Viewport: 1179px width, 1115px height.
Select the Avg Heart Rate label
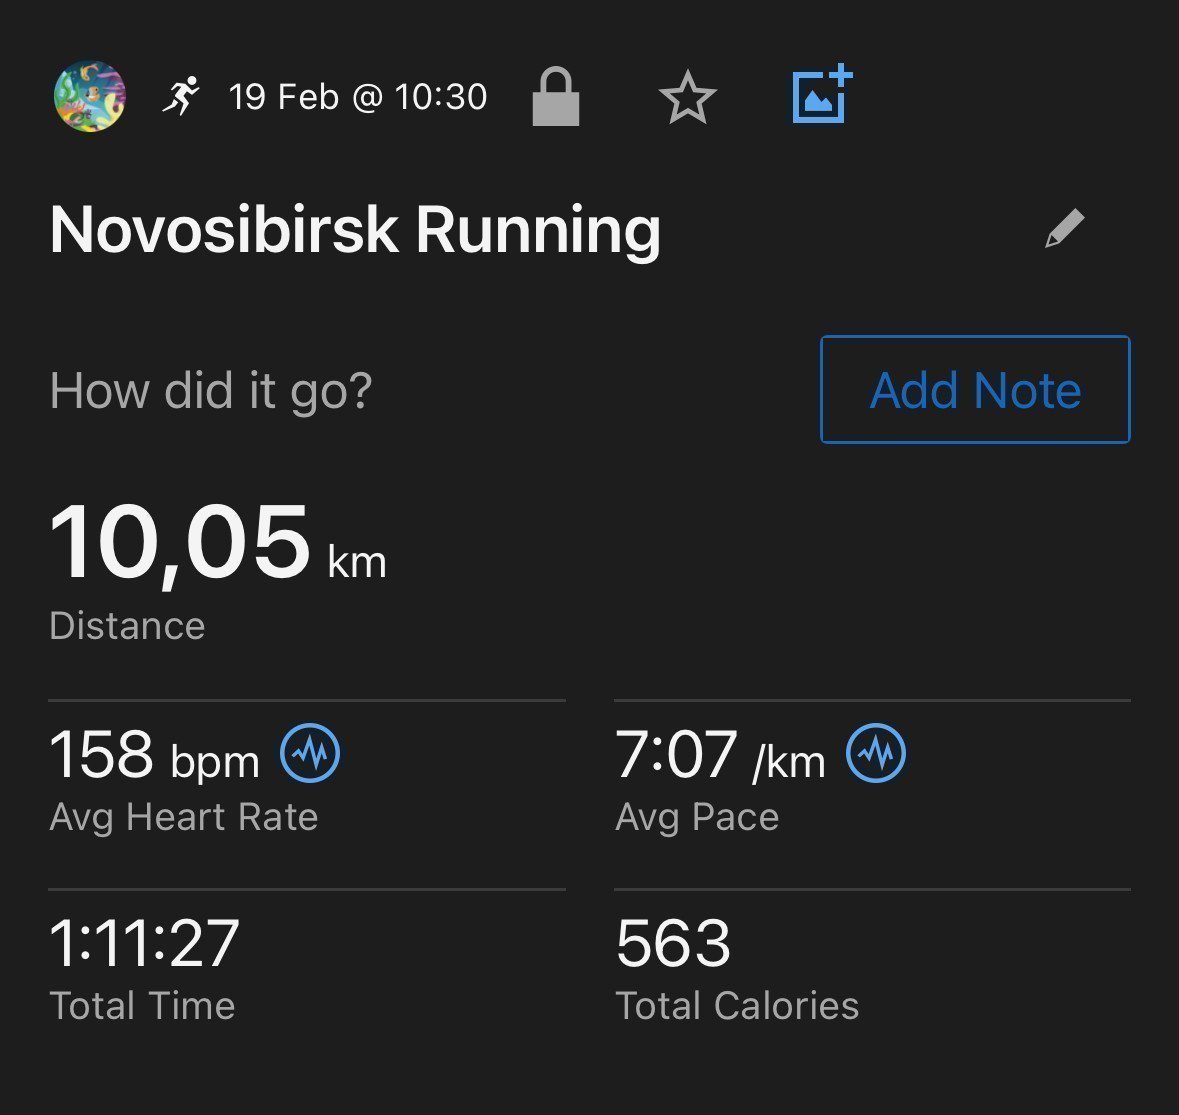pyautogui.click(x=183, y=817)
